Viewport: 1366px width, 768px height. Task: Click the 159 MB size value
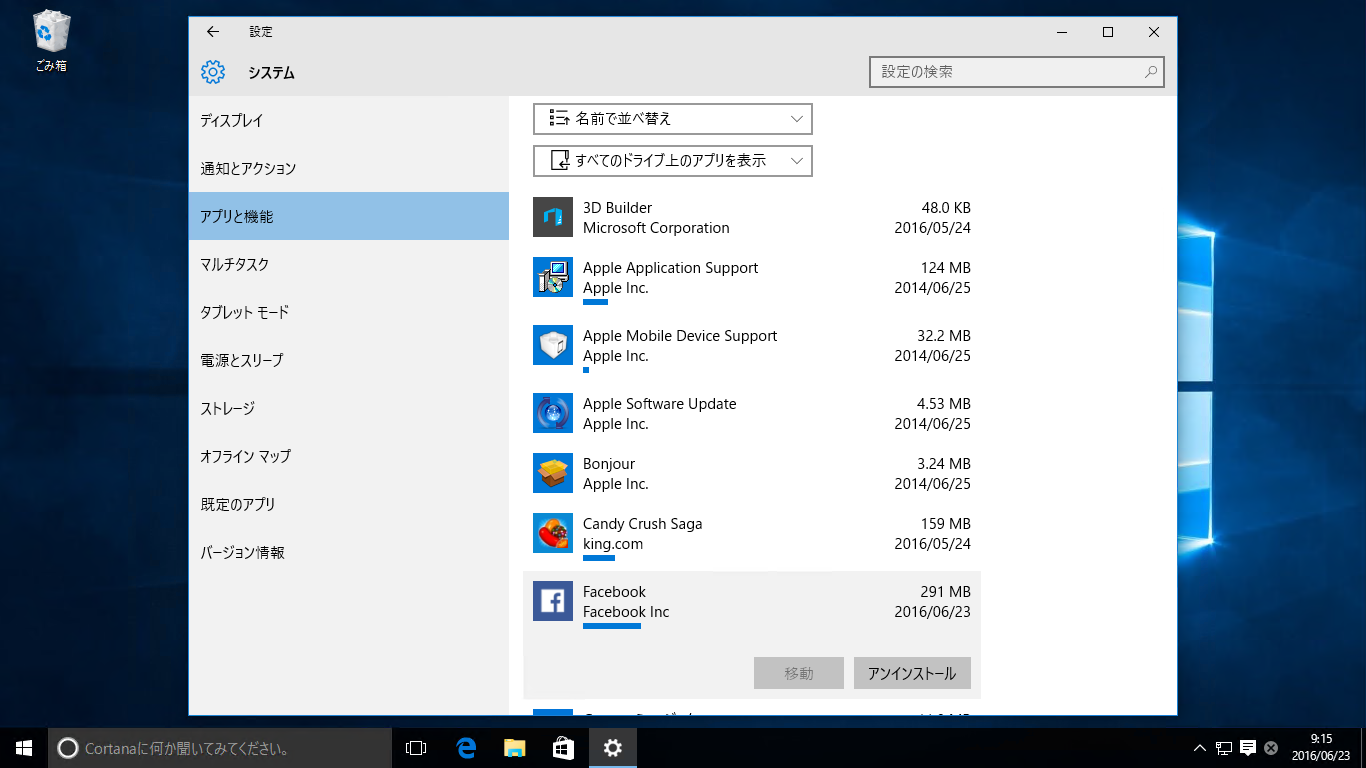pos(945,524)
